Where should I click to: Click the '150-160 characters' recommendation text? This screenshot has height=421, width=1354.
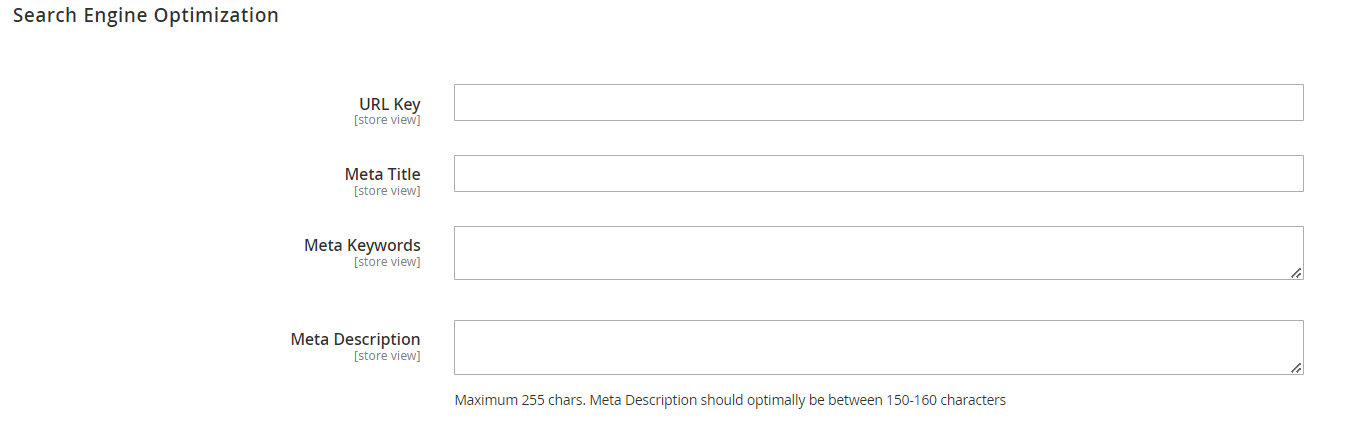coord(945,400)
